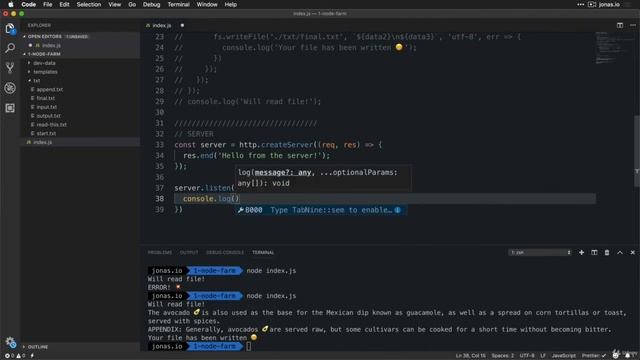
Task: Collapse the txt folder
Action: (37, 80)
